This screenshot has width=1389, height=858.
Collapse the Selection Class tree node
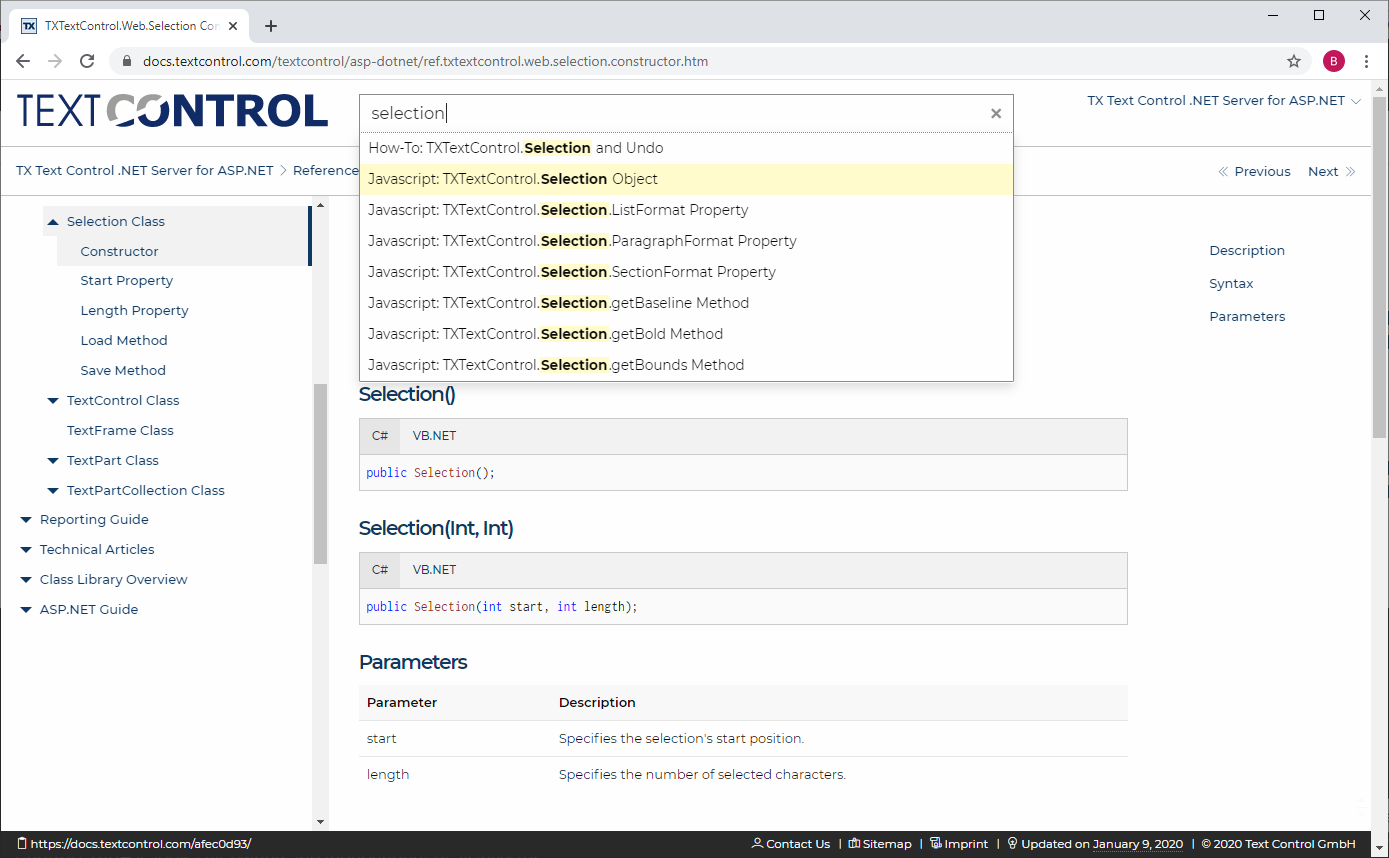click(x=53, y=221)
